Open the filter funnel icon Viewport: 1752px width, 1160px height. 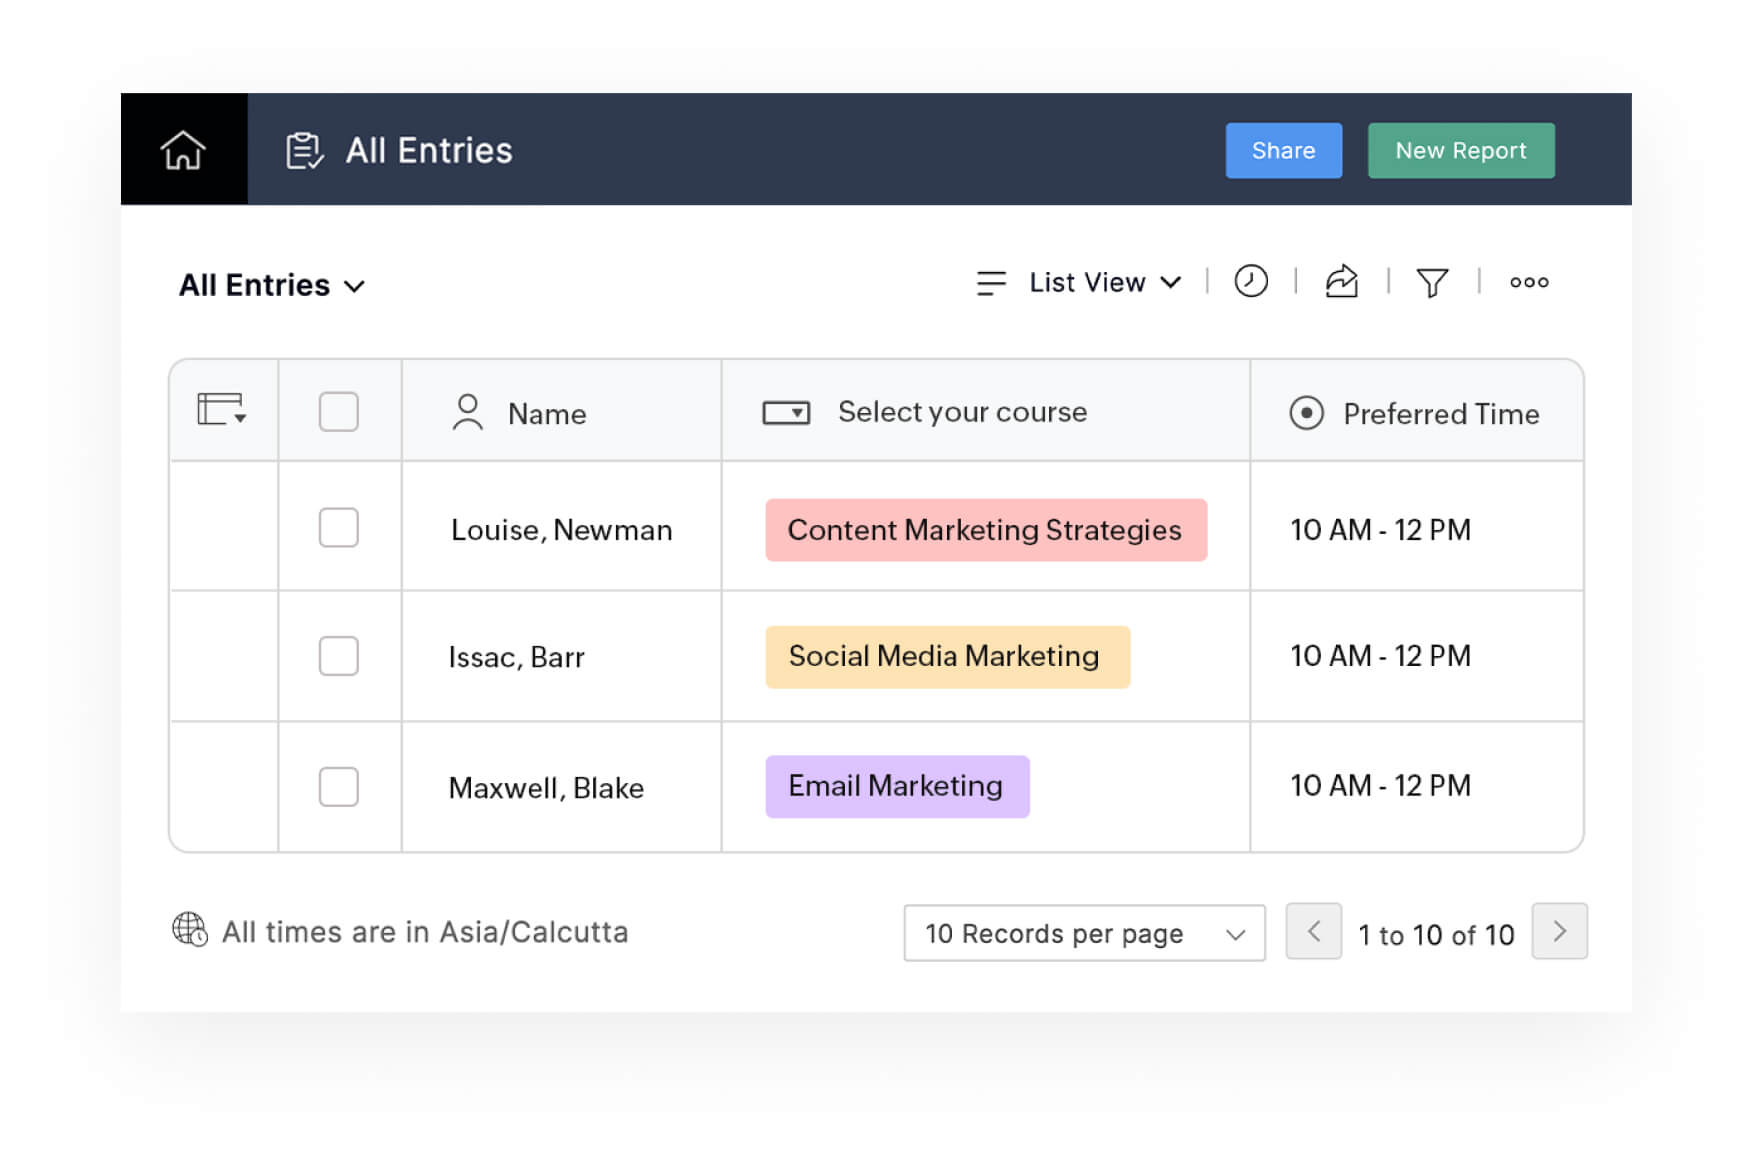click(1432, 283)
